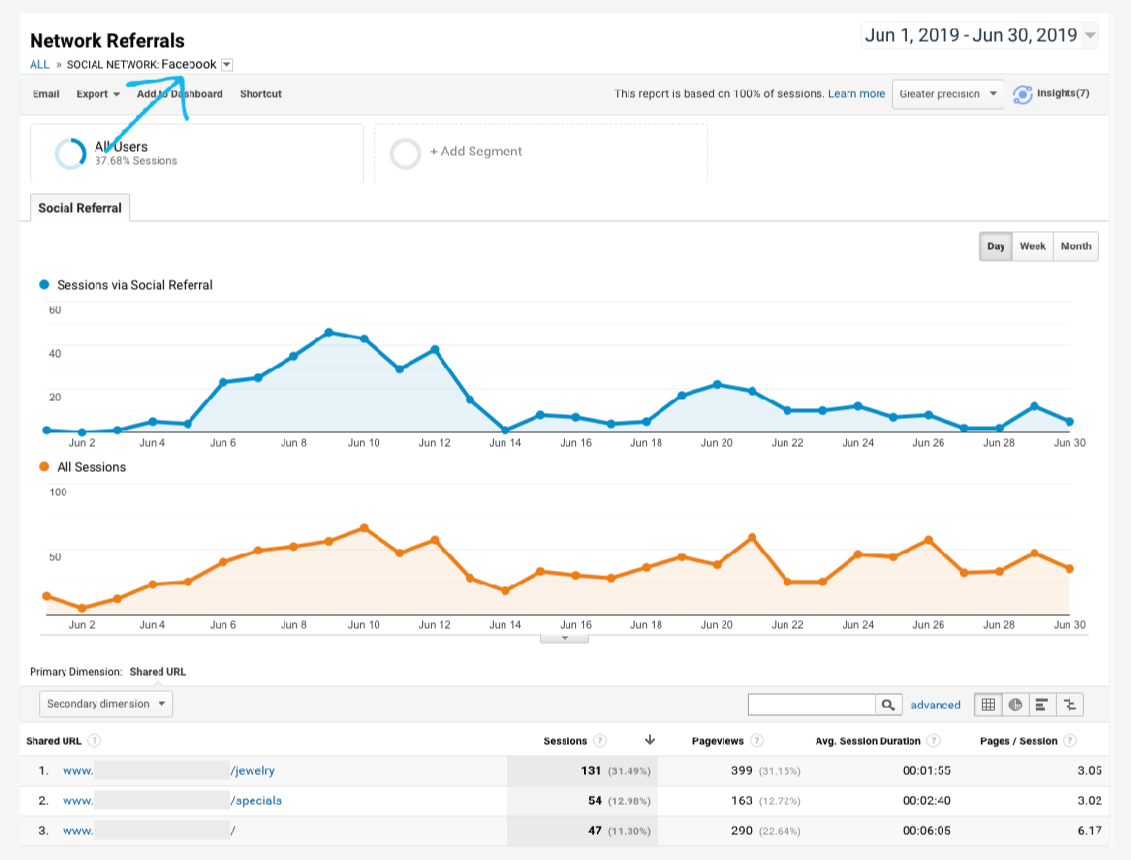1131x860 pixels.
Task: Toggle the graph to Month view
Action: tap(1075, 246)
